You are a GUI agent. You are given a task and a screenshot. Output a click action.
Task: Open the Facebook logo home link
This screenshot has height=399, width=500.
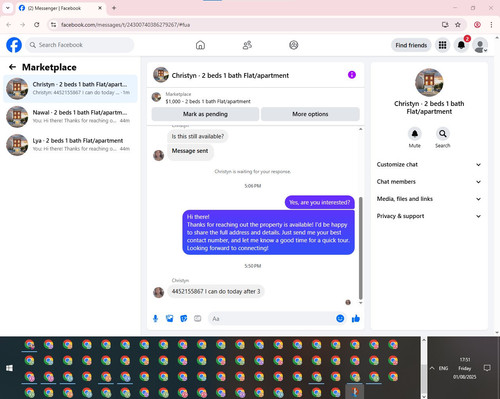(14, 45)
